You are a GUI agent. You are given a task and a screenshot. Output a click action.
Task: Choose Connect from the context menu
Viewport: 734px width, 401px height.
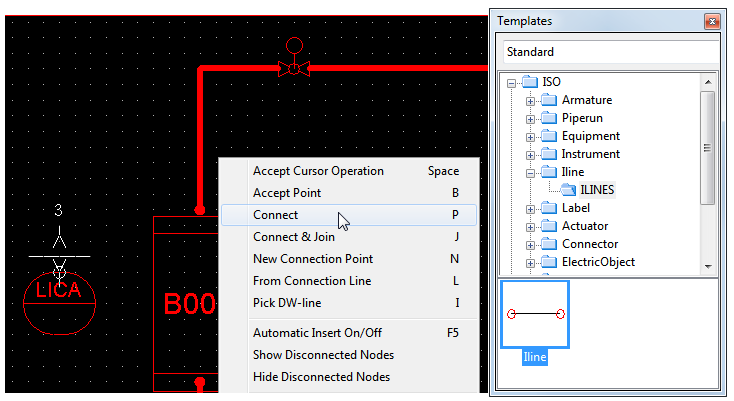click(275, 215)
